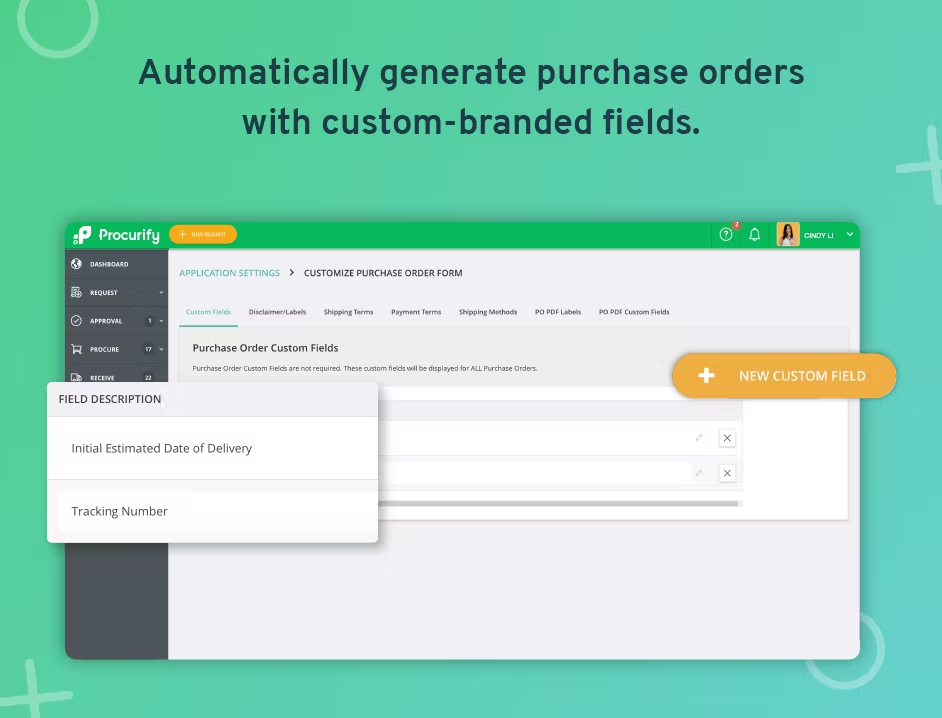This screenshot has width=942, height=718.
Task: Select the Tracking Number field row
Action: (213, 511)
